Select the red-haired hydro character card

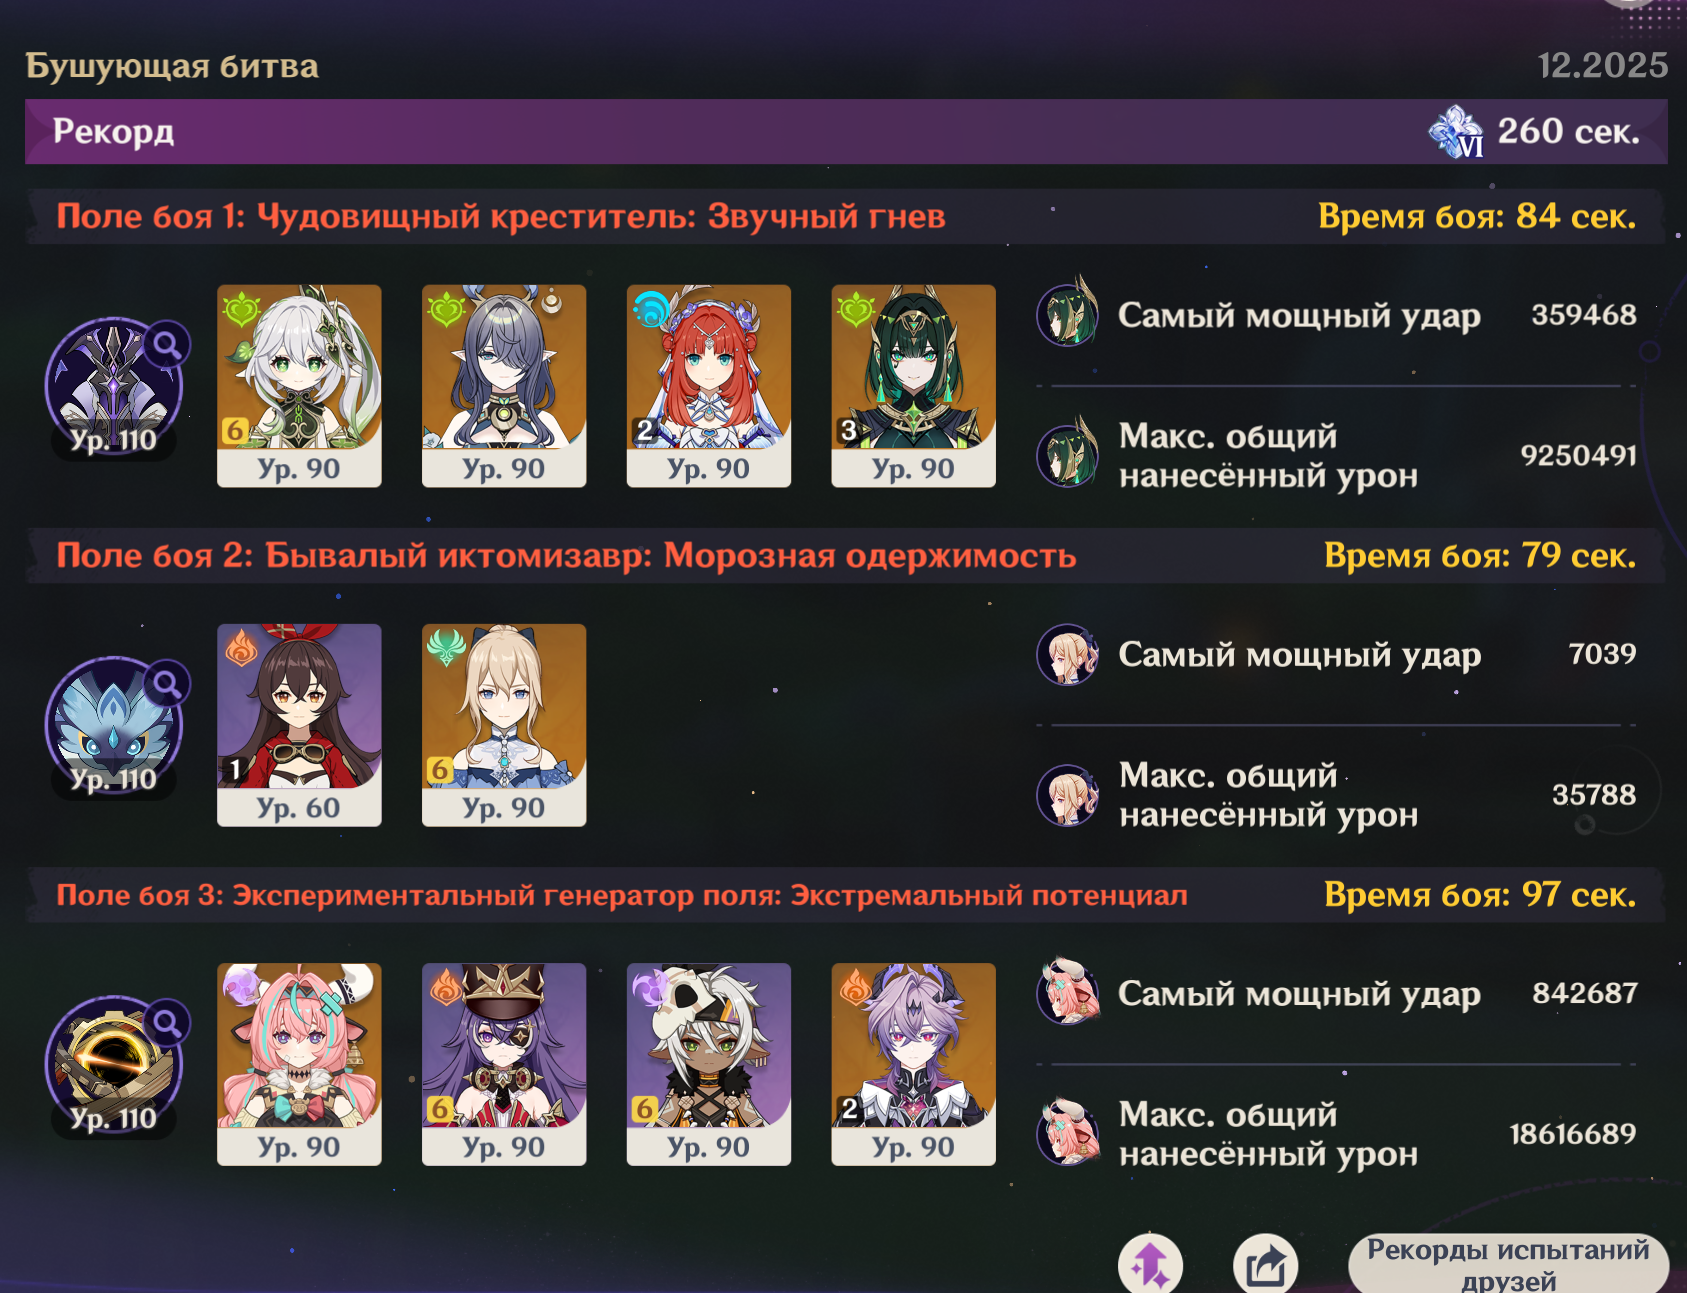pyautogui.click(x=709, y=386)
